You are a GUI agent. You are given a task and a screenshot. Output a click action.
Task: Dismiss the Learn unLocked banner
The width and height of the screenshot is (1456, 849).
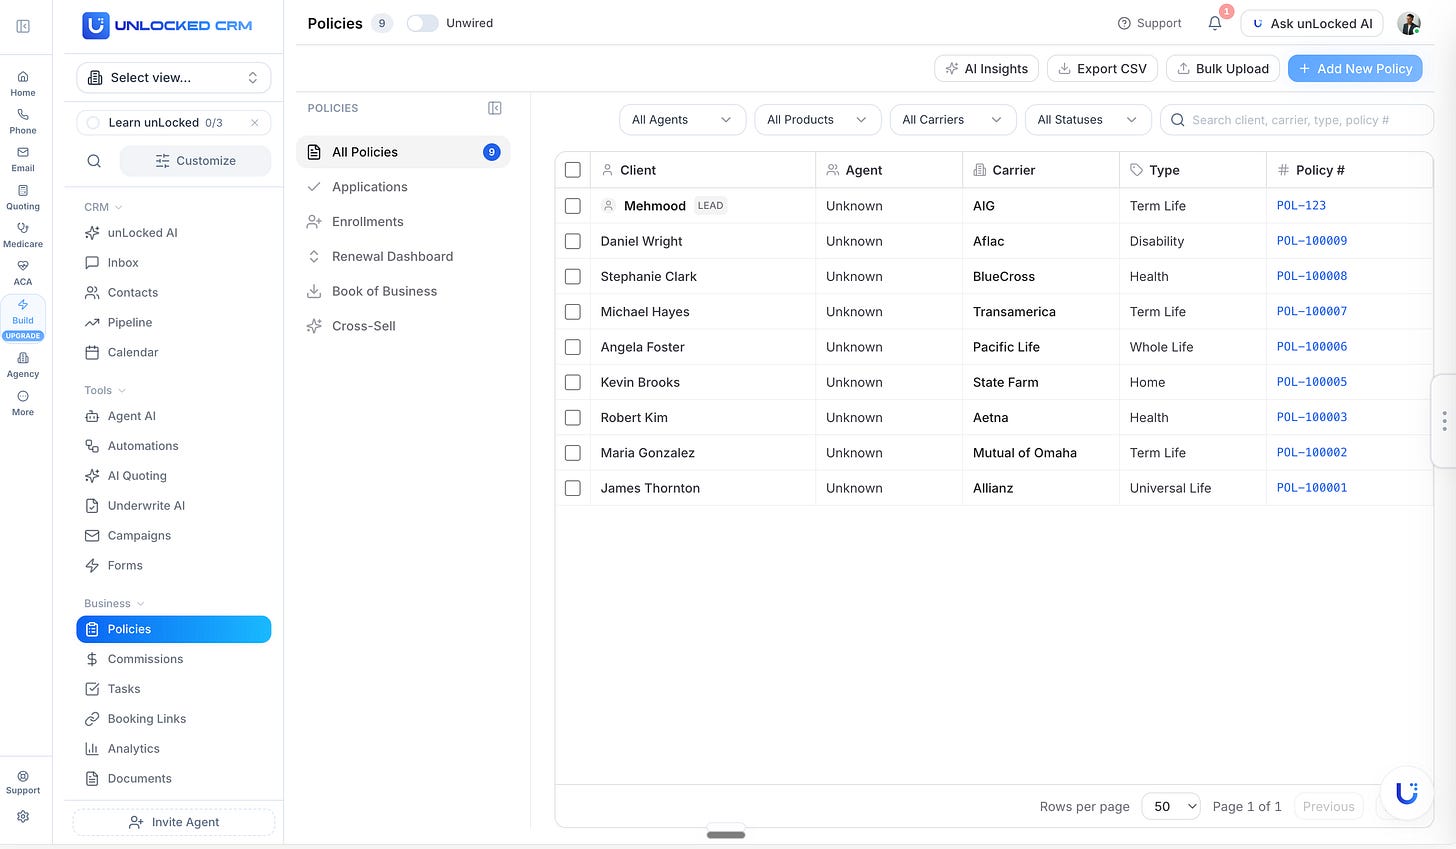(x=255, y=123)
